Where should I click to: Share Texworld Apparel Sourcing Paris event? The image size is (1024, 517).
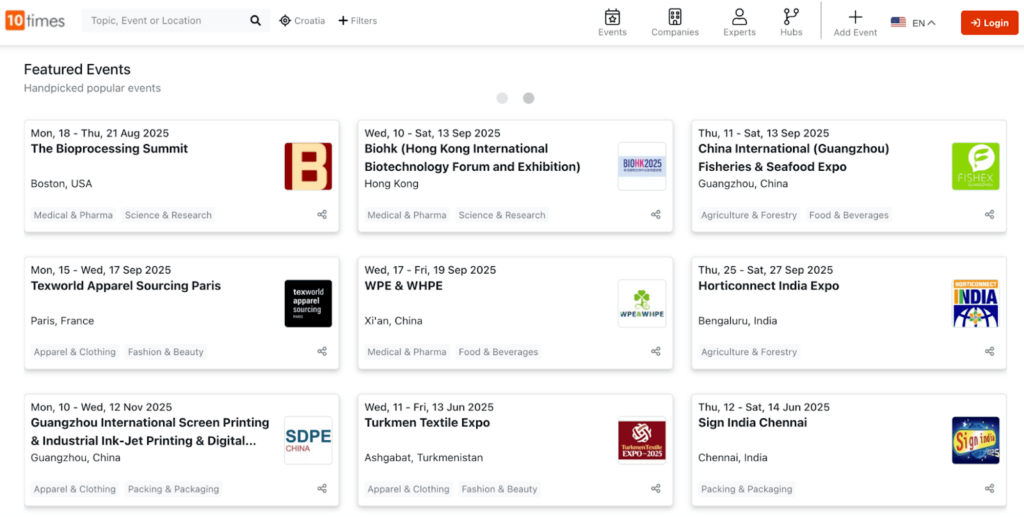coord(322,351)
